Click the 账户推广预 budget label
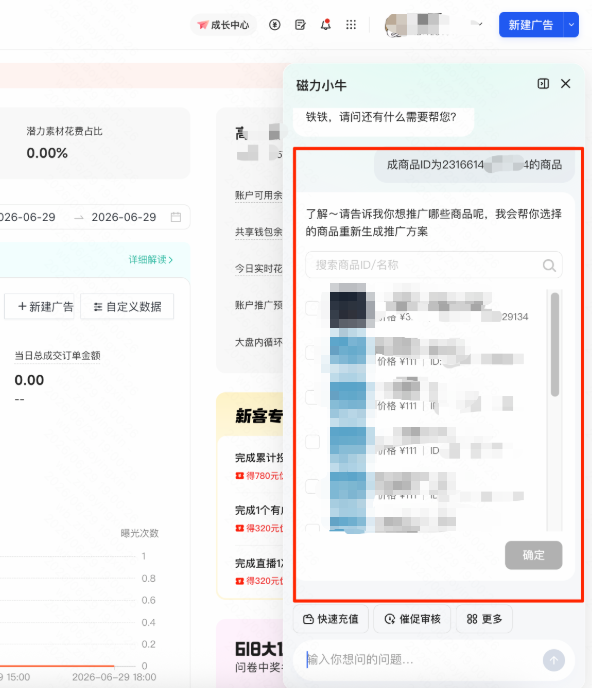 pos(258,305)
